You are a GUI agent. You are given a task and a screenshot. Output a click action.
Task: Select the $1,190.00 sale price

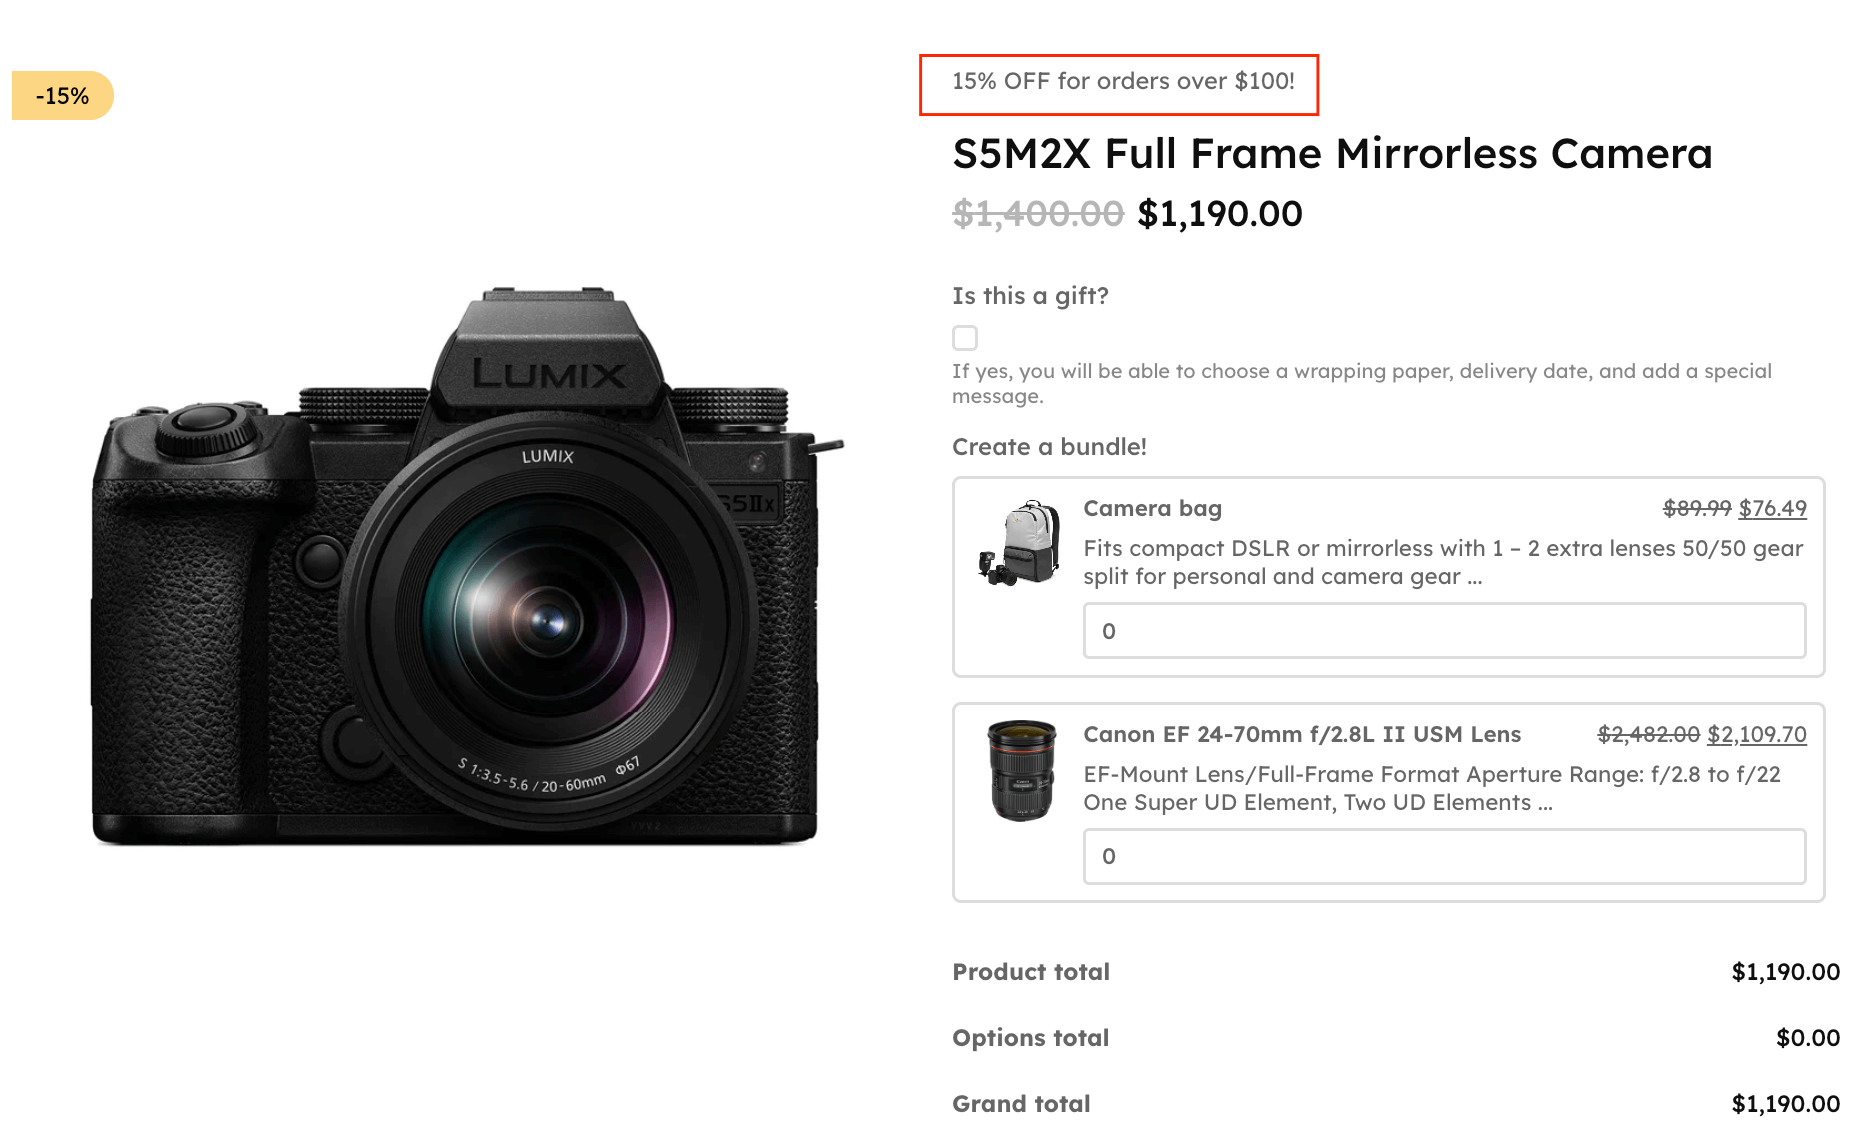tap(1220, 213)
